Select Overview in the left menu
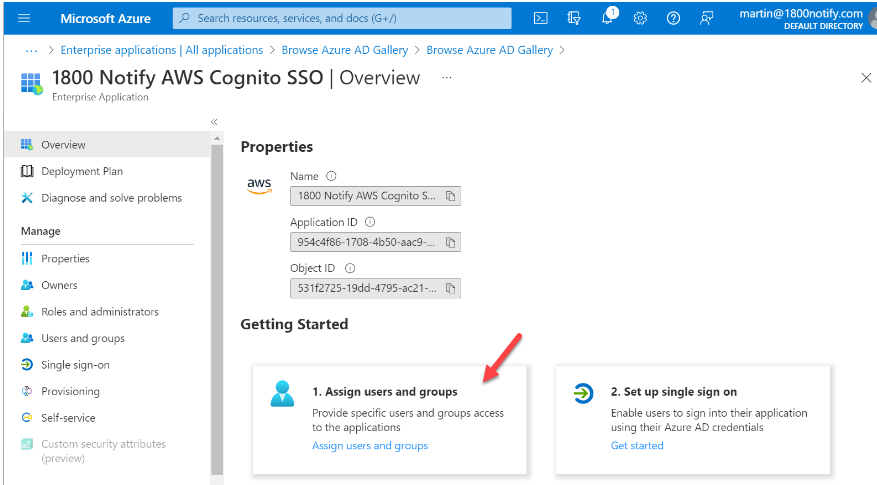This screenshot has height=485, width=877. click(107, 144)
